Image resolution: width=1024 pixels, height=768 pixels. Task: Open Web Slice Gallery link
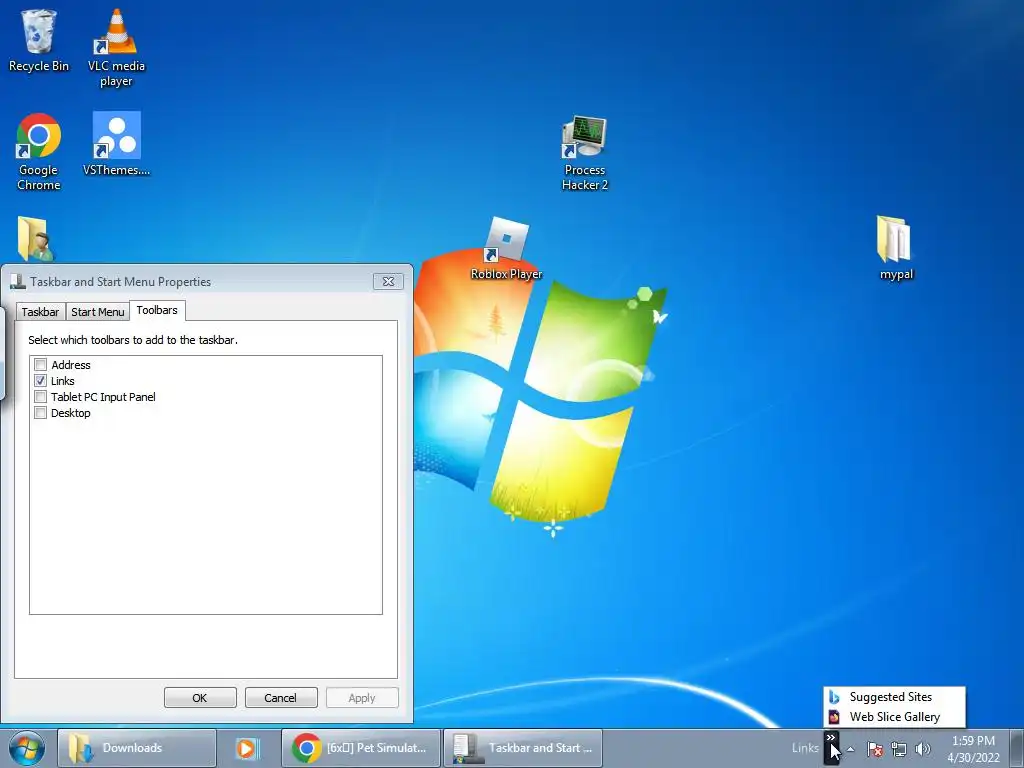[x=893, y=716]
